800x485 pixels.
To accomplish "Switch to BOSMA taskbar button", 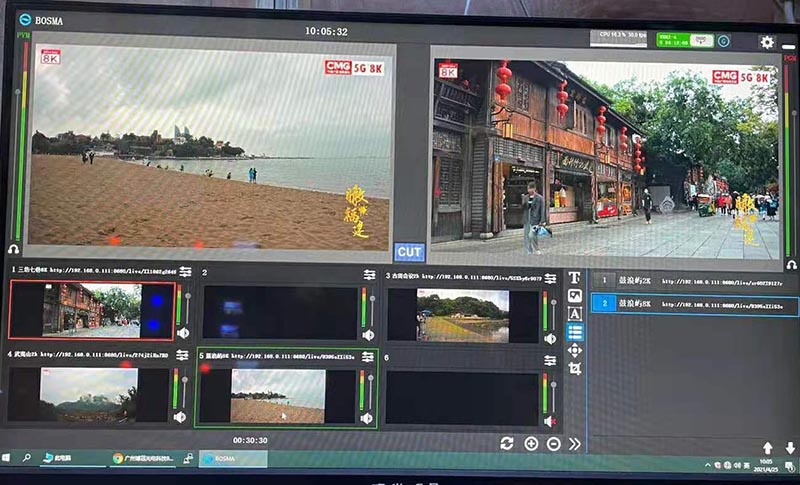I will 233,458.
